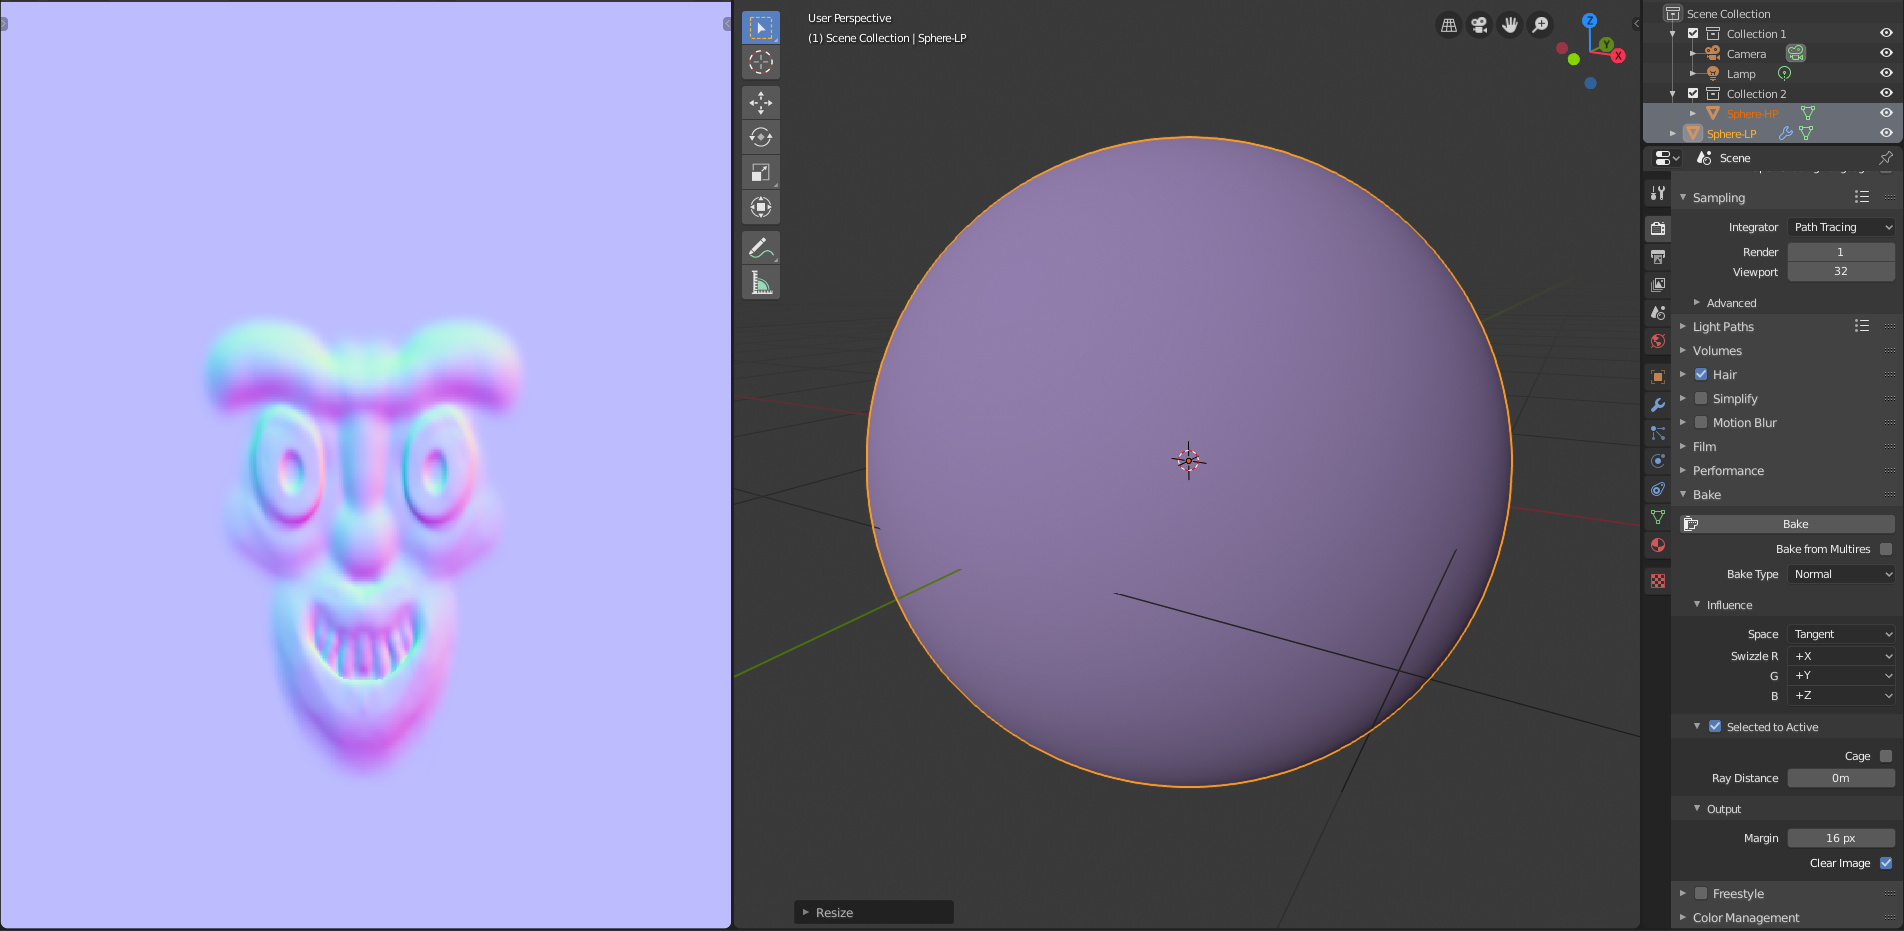Viewport: 1904px width, 931px height.
Task: Uncheck Clear Image option
Action: click(x=1886, y=863)
